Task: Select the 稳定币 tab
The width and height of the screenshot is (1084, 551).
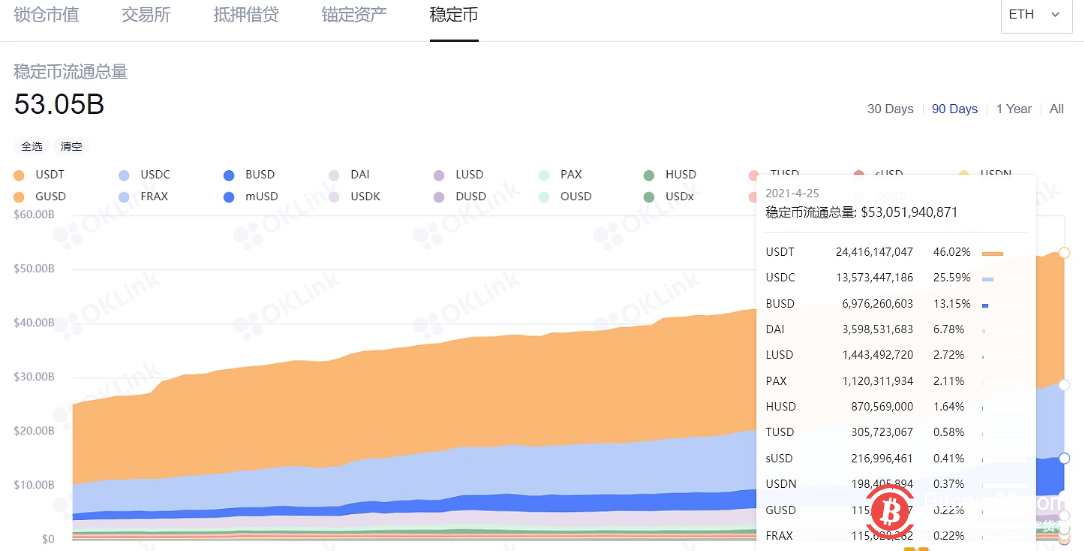Action: click(x=454, y=15)
